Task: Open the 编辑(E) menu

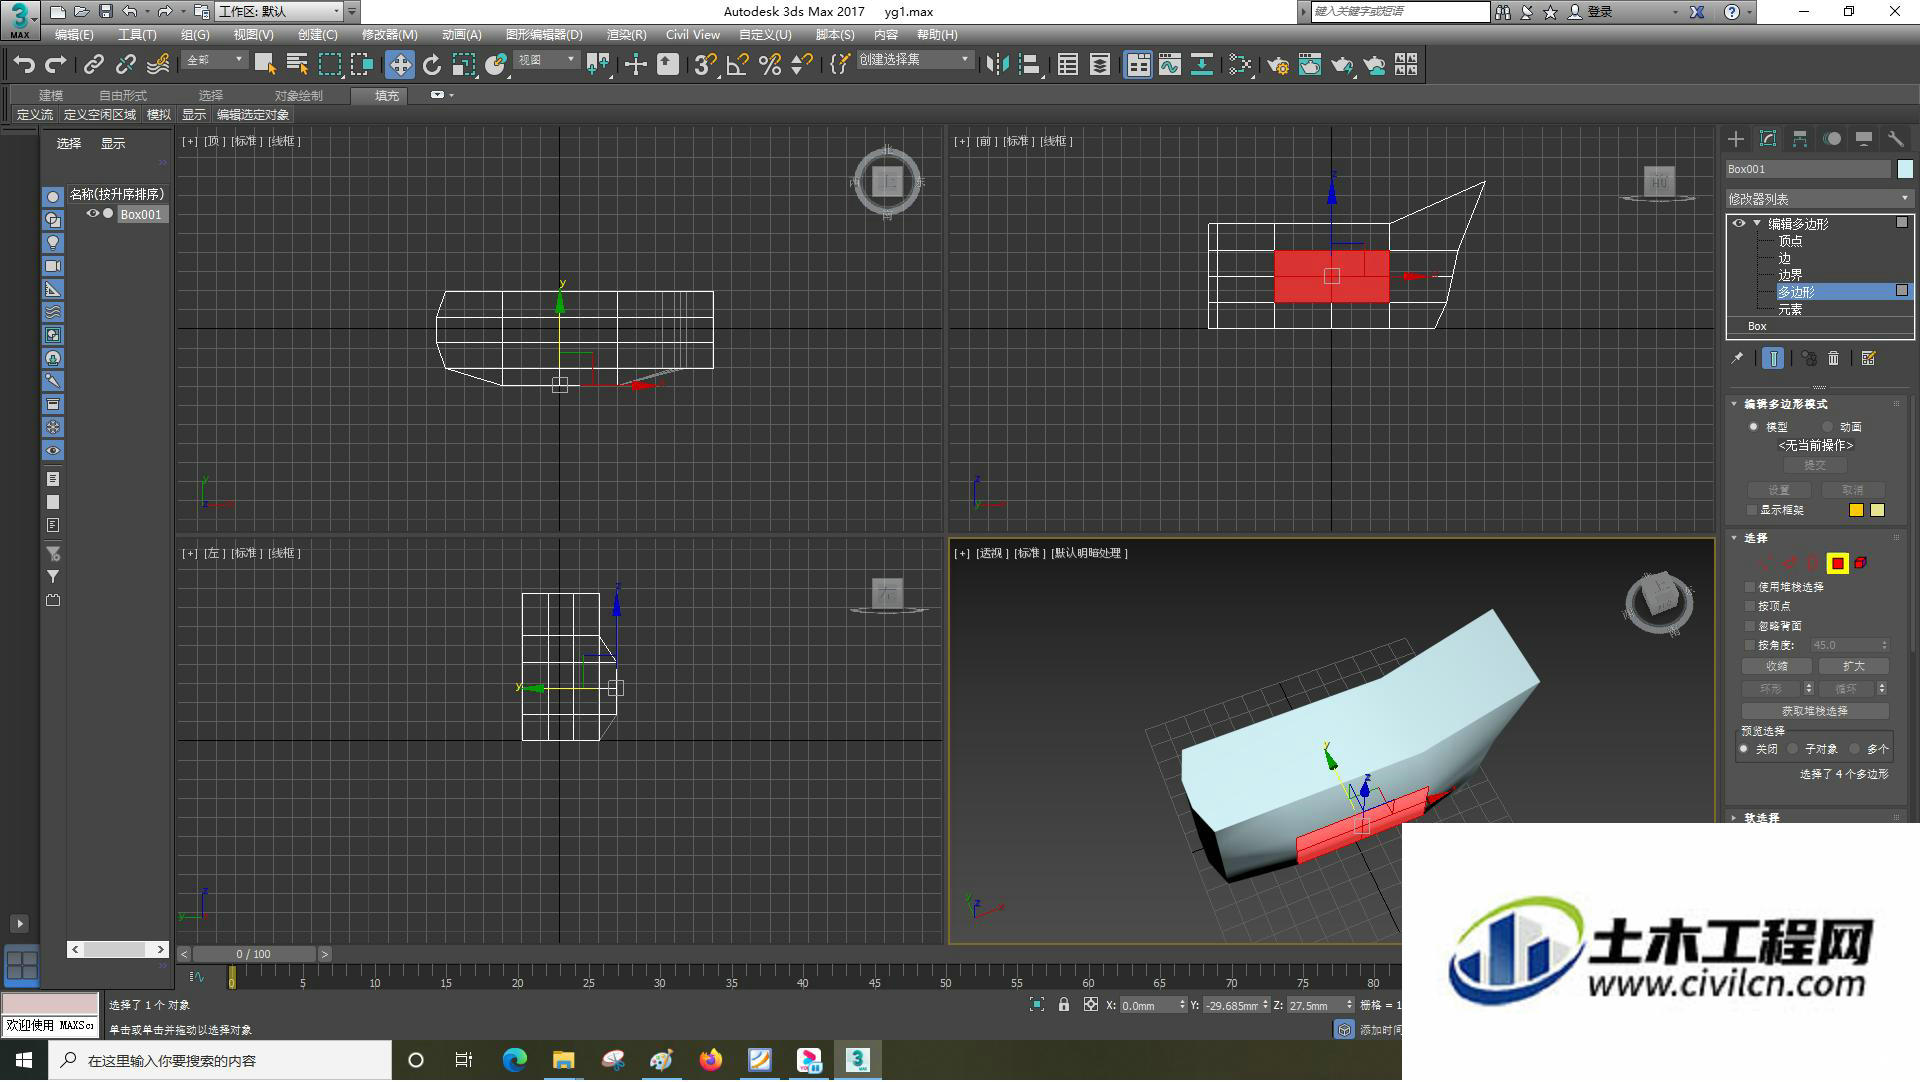Action: pyautogui.click(x=74, y=35)
